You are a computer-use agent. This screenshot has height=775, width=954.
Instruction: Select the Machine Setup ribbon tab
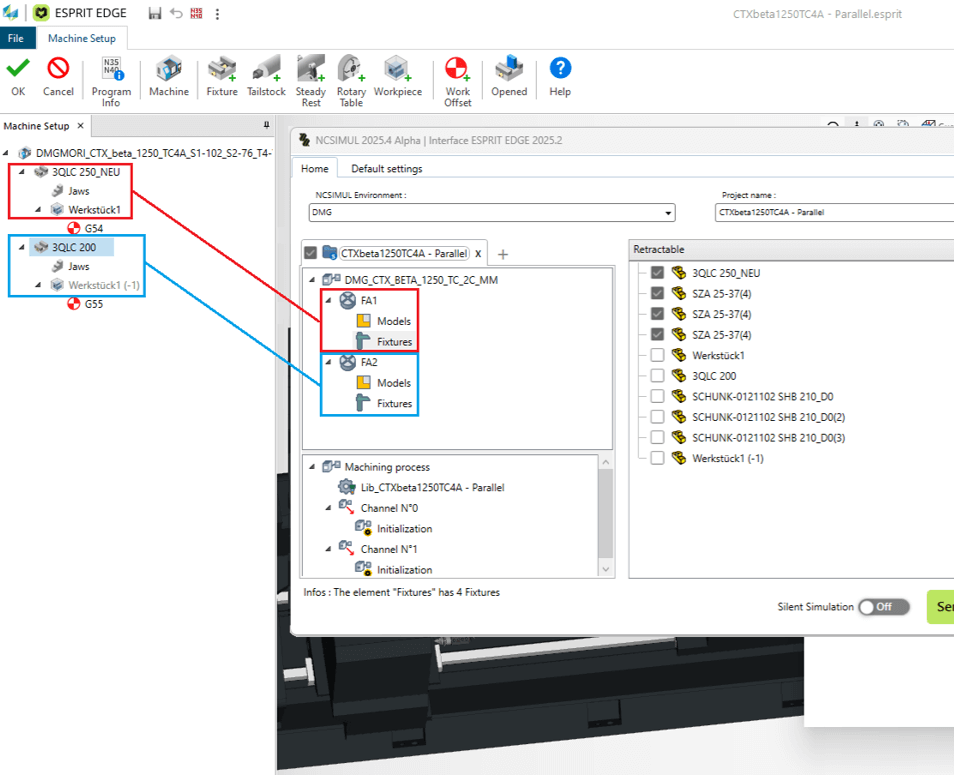point(82,38)
